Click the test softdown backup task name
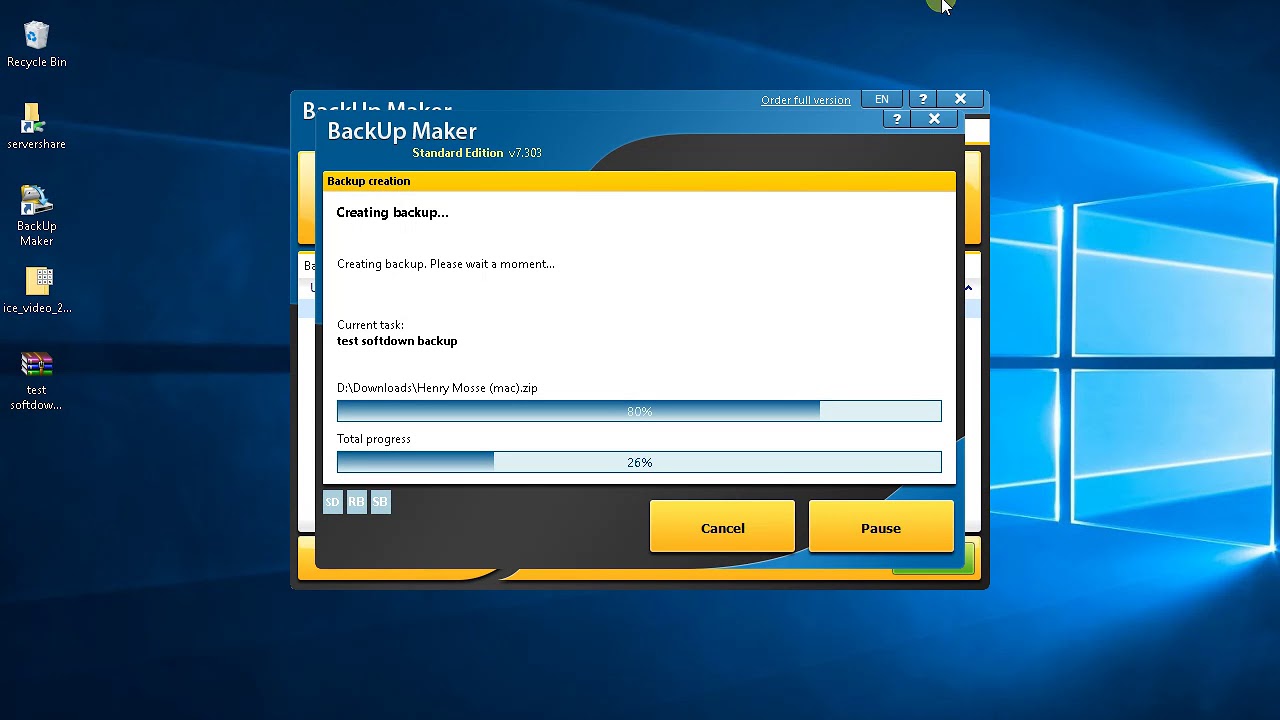This screenshot has height=720, width=1280. [x=397, y=341]
